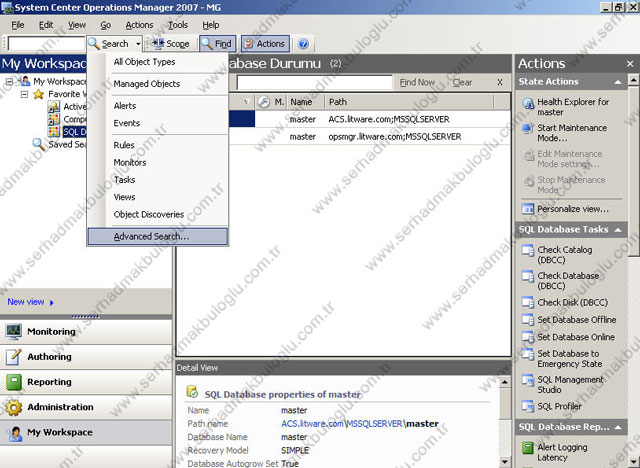The image size is (640, 468).
Task: Collapse the My Workspace tree root
Action: 9,81
